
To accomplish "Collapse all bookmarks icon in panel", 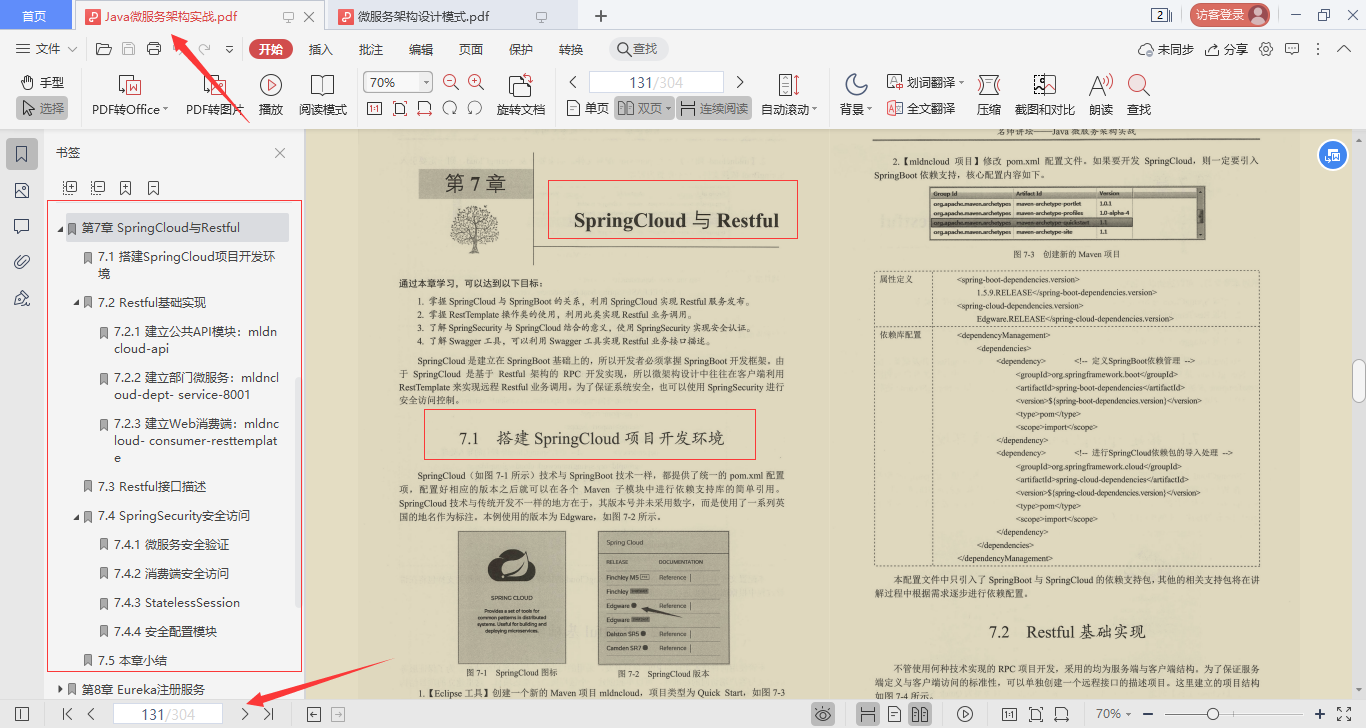I will tap(98, 187).
